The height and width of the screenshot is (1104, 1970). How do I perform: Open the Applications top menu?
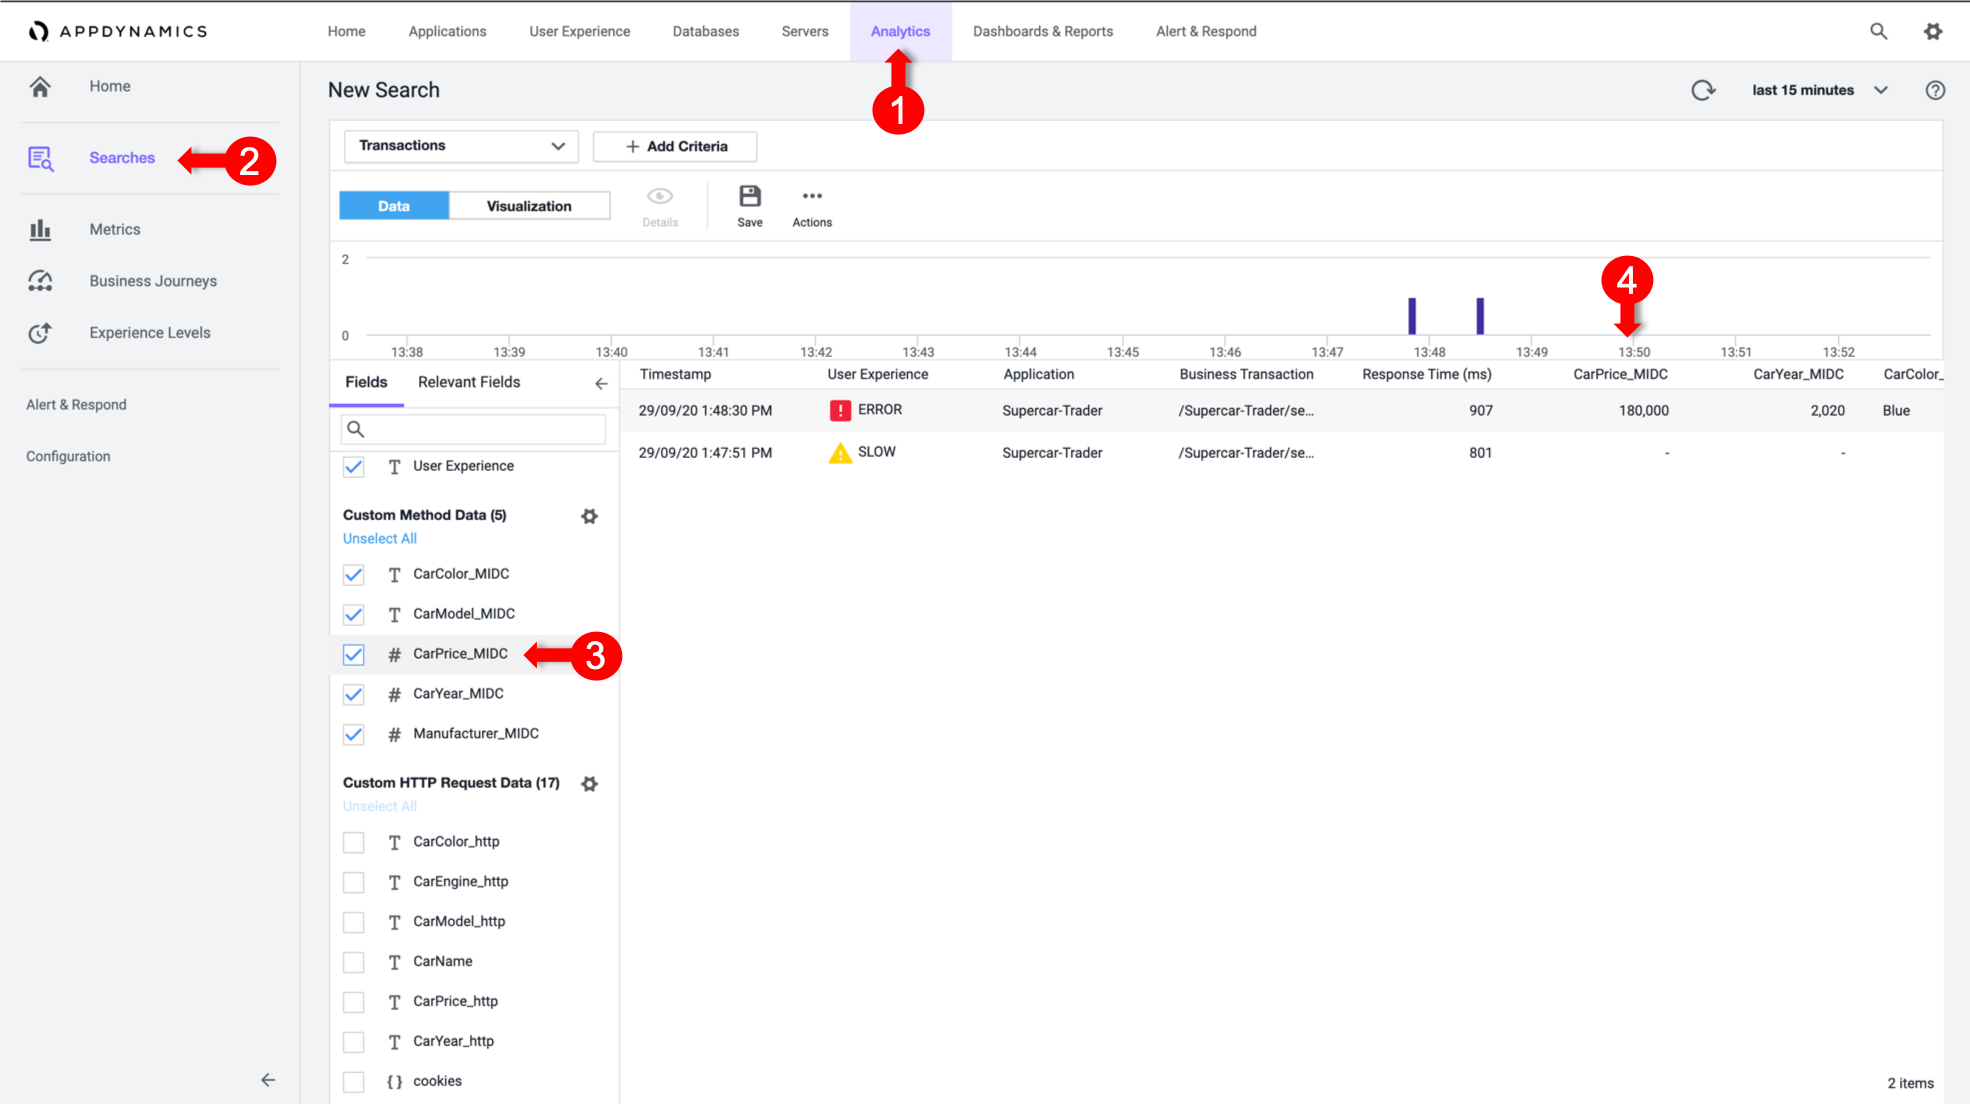[447, 31]
